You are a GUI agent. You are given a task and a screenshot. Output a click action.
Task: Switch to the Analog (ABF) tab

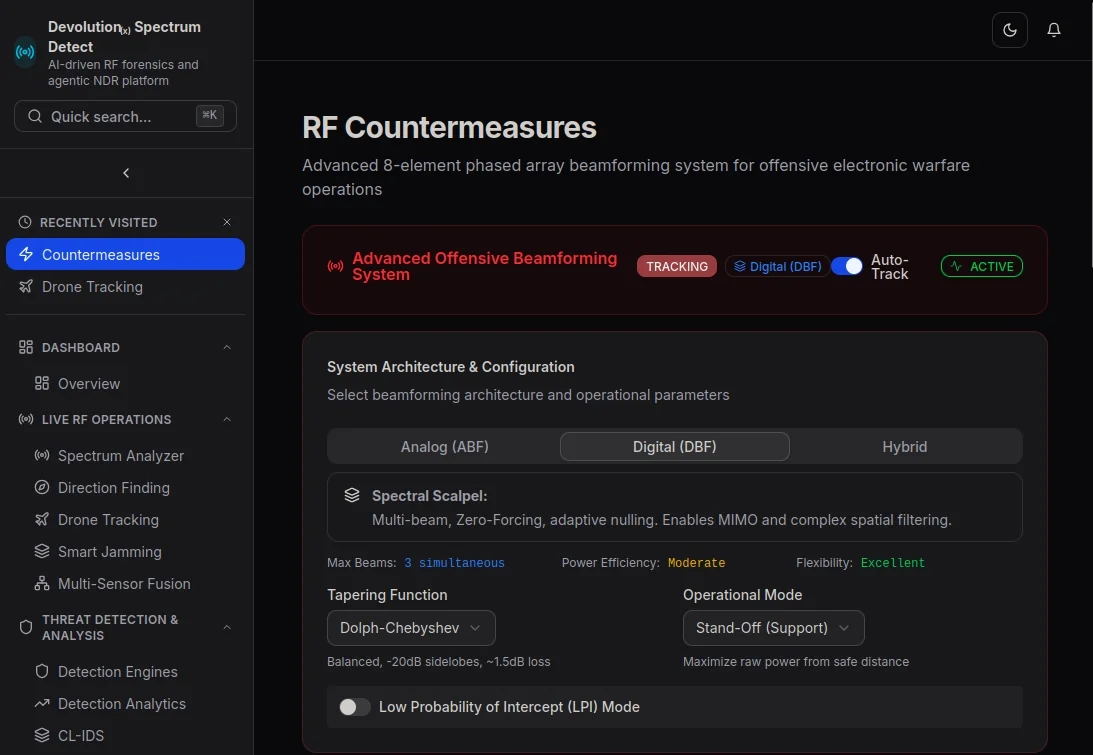click(444, 446)
